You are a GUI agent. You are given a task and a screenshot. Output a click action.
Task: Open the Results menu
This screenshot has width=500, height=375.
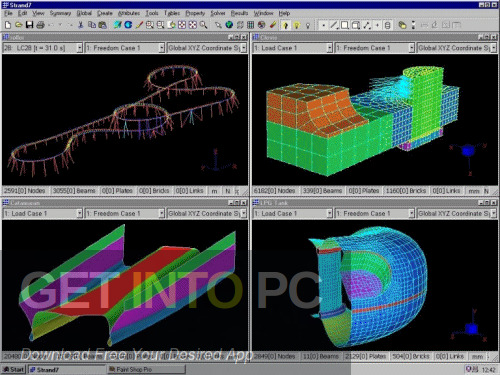coord(239,13)
